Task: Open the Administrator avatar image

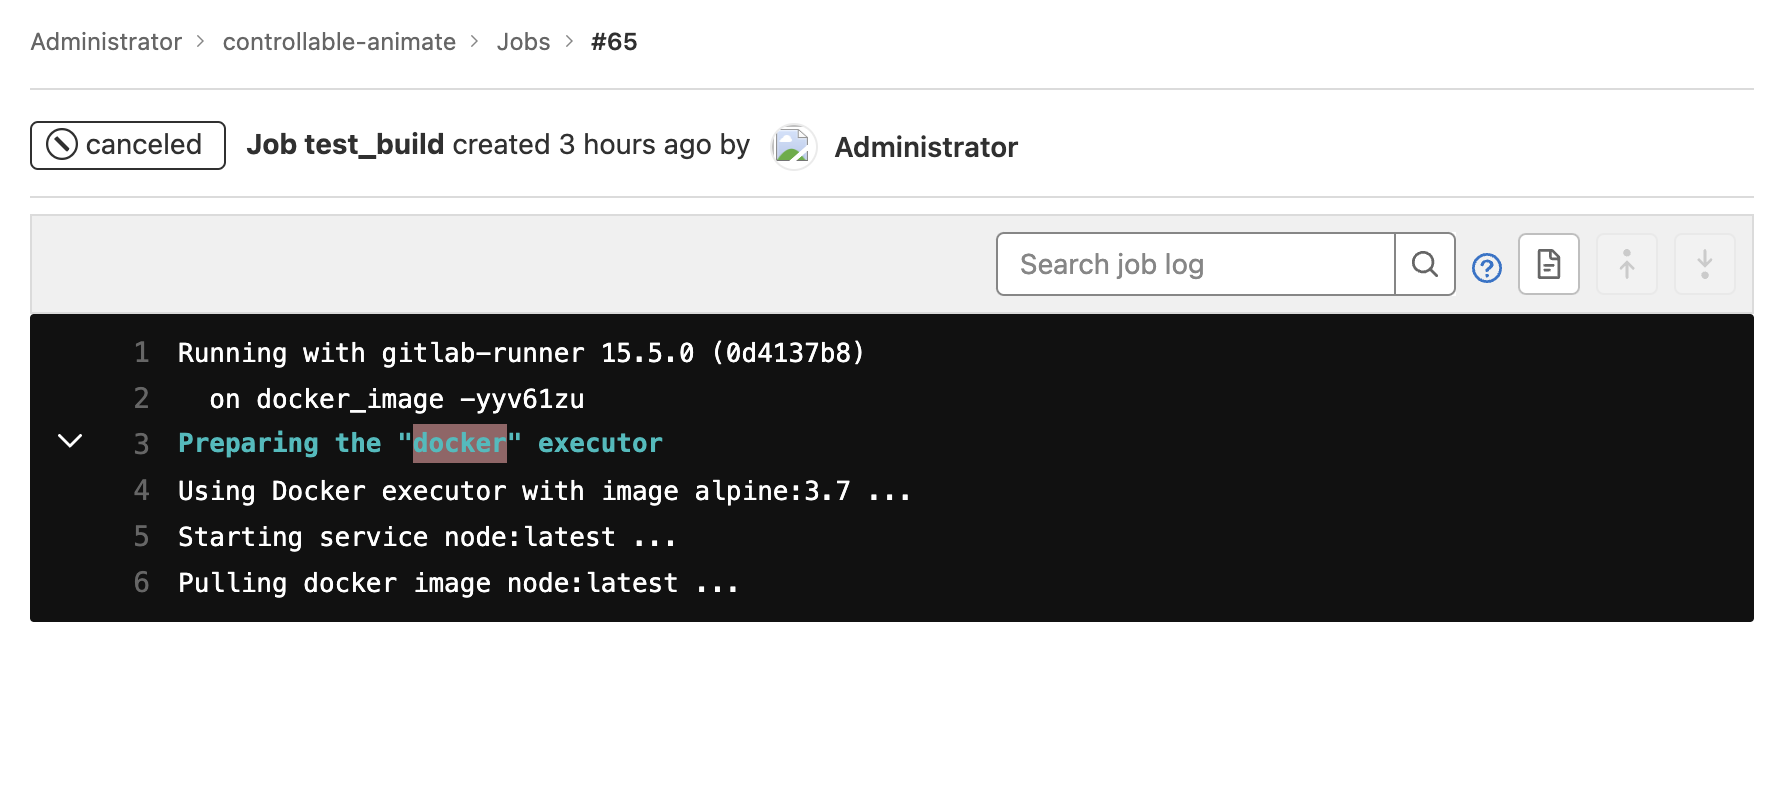Action: 794,147
